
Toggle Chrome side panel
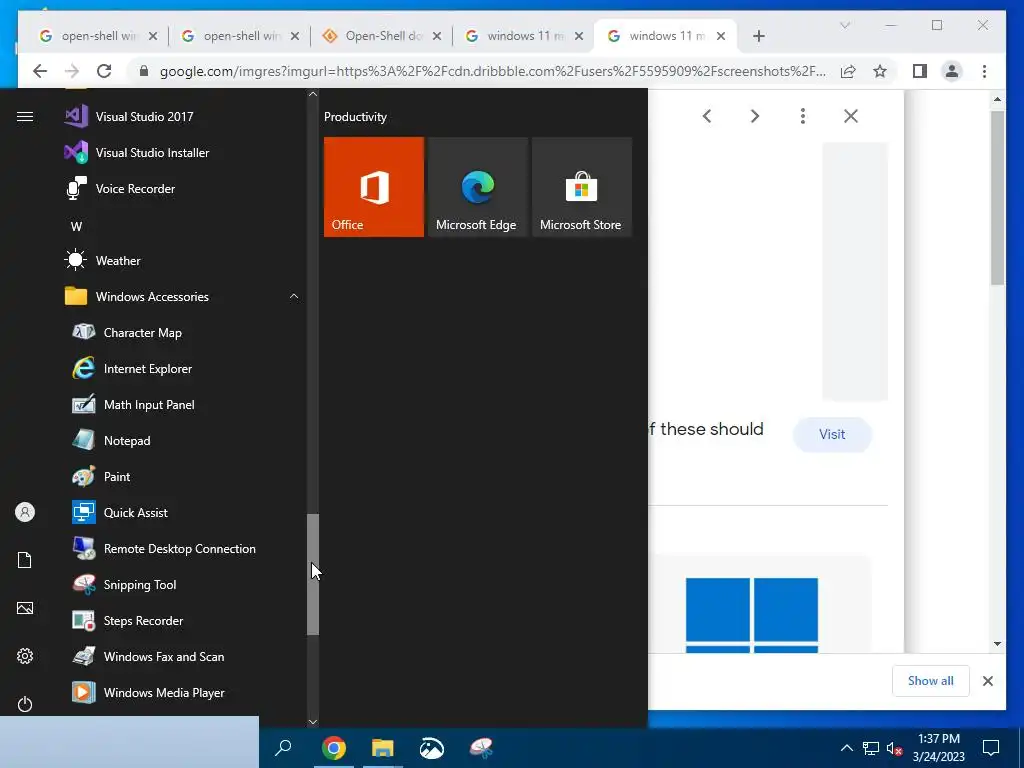[920, 71]
